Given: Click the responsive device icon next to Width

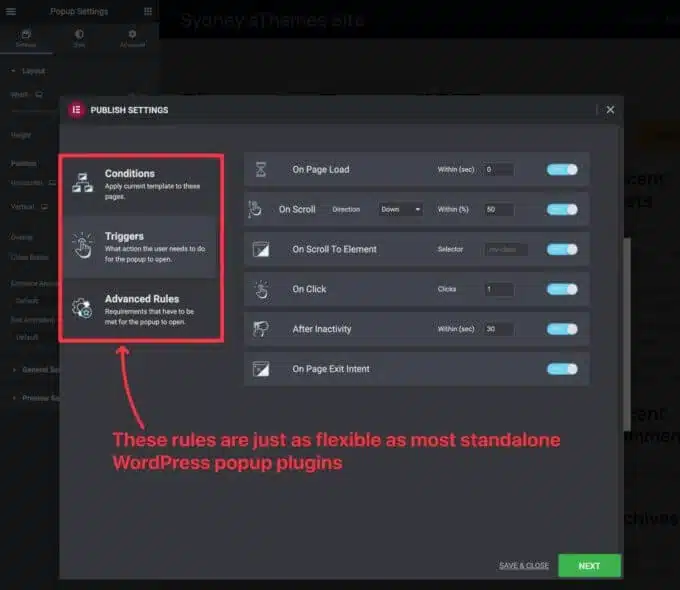Looking at the screenshot, I should tap(39, 95).
